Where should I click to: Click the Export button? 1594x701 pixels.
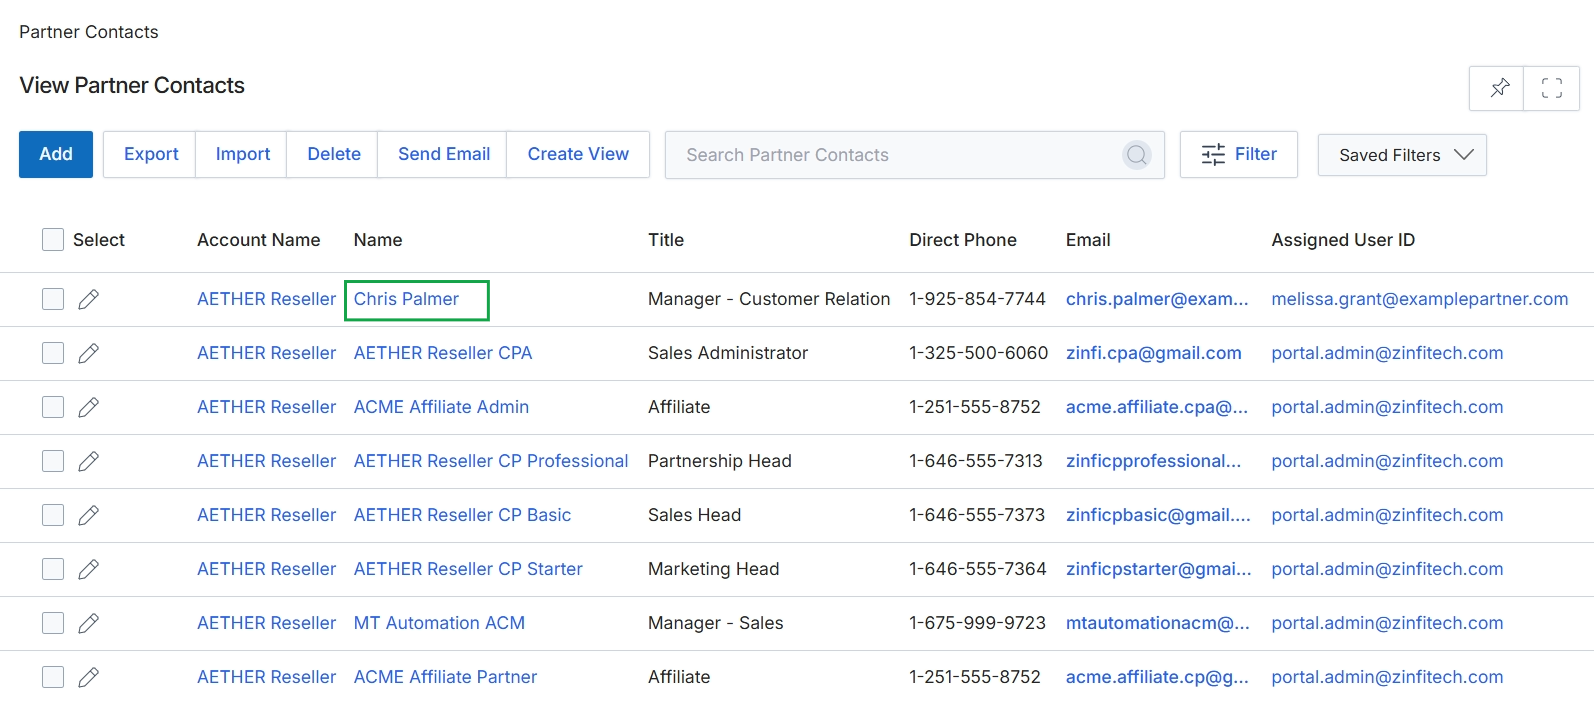[150, 154]
